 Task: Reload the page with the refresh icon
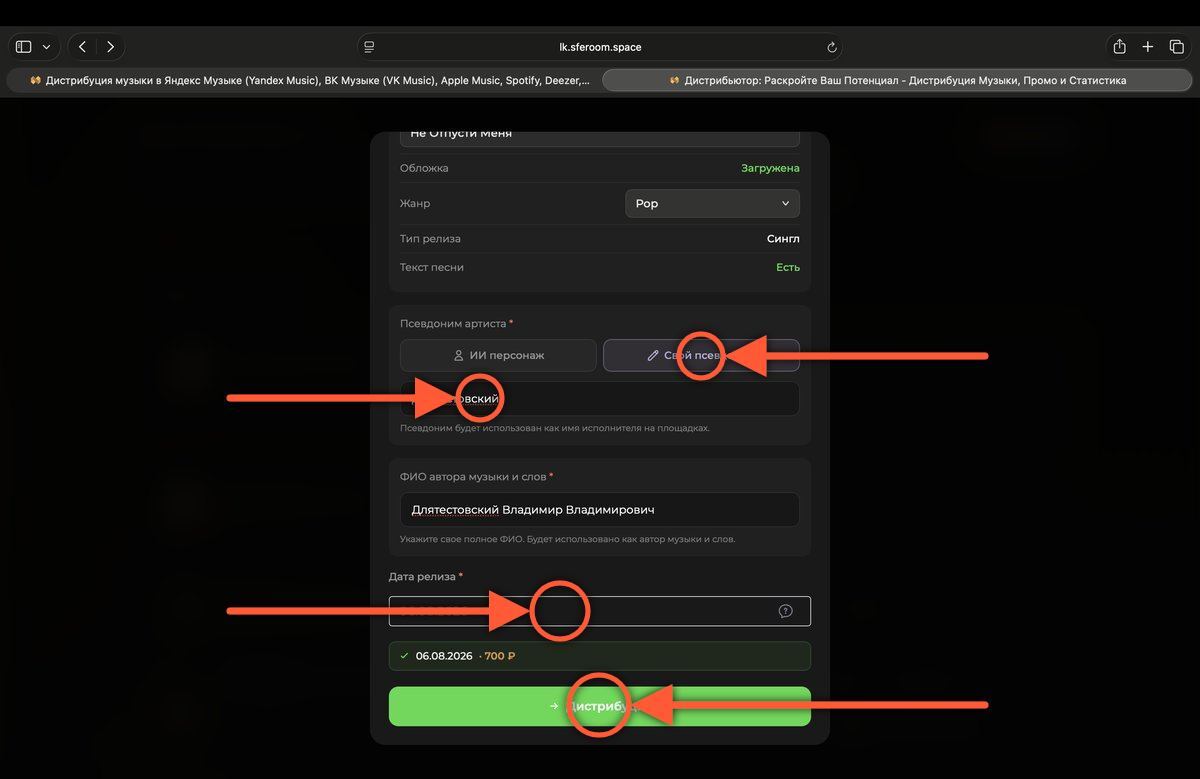point(831,47)
